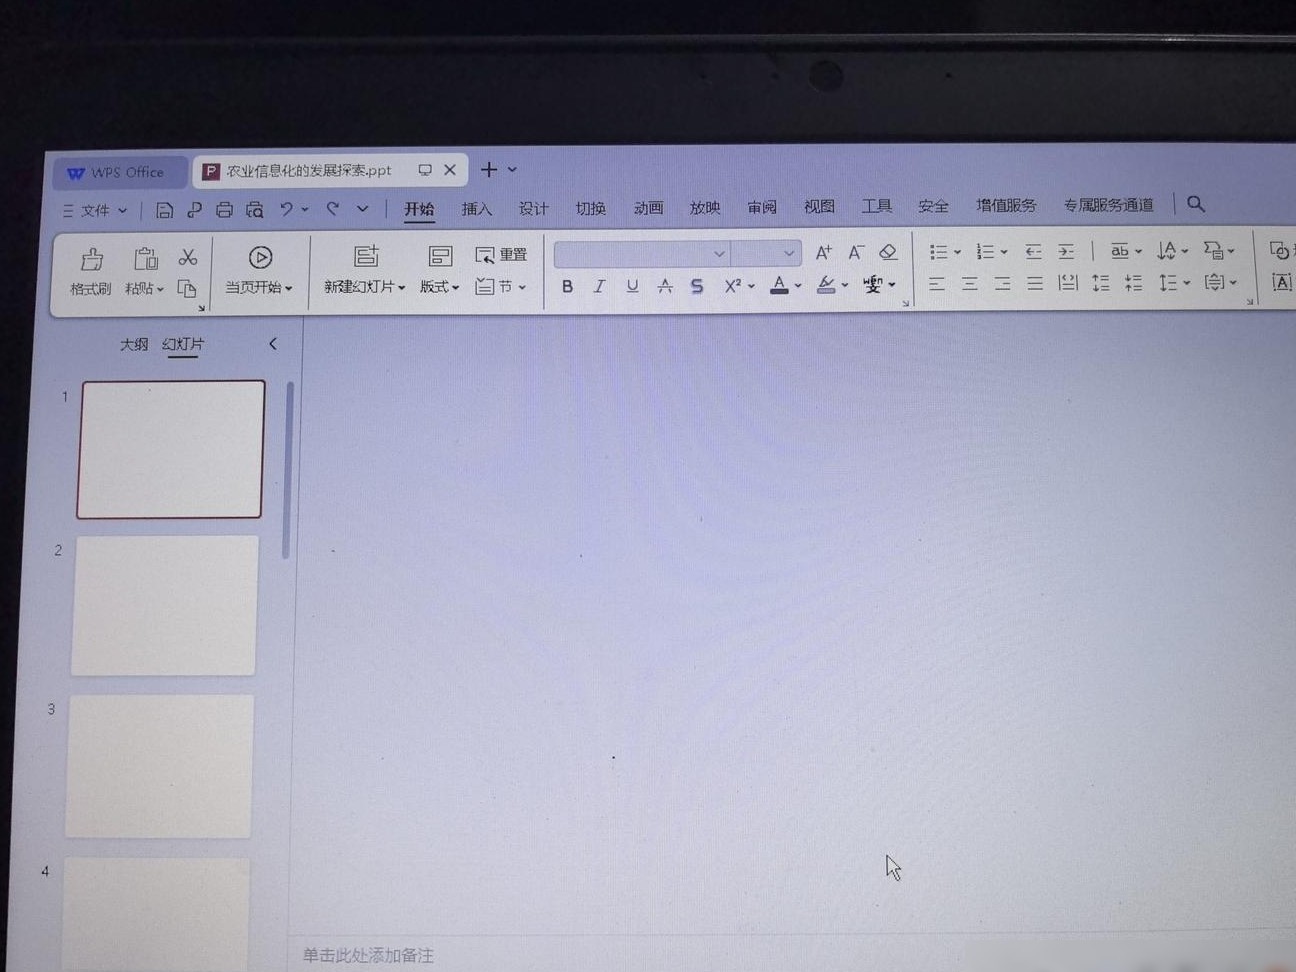Open the 文件 file menu
This screenshot has height=972, width=1296.
coord(95,211)
